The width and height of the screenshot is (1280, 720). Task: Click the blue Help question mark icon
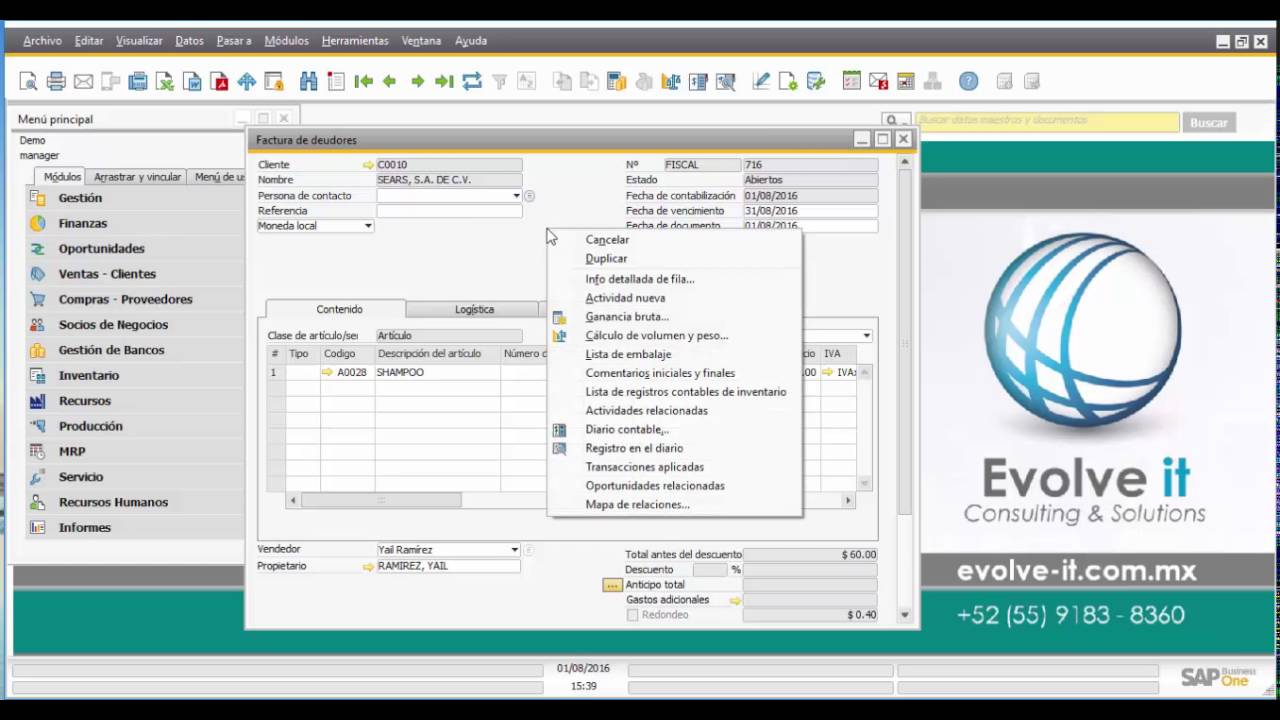[x=968, y=82]
